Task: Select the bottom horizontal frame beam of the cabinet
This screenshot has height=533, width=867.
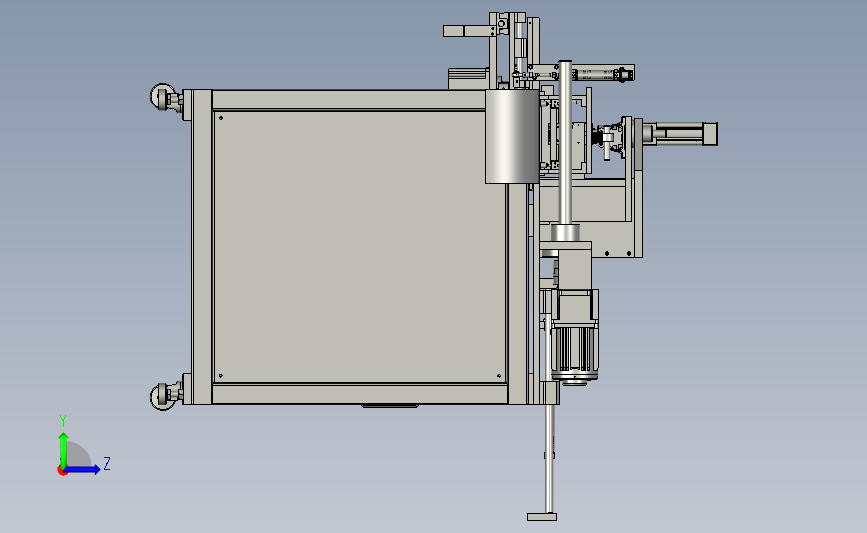Action: [359, 394]
